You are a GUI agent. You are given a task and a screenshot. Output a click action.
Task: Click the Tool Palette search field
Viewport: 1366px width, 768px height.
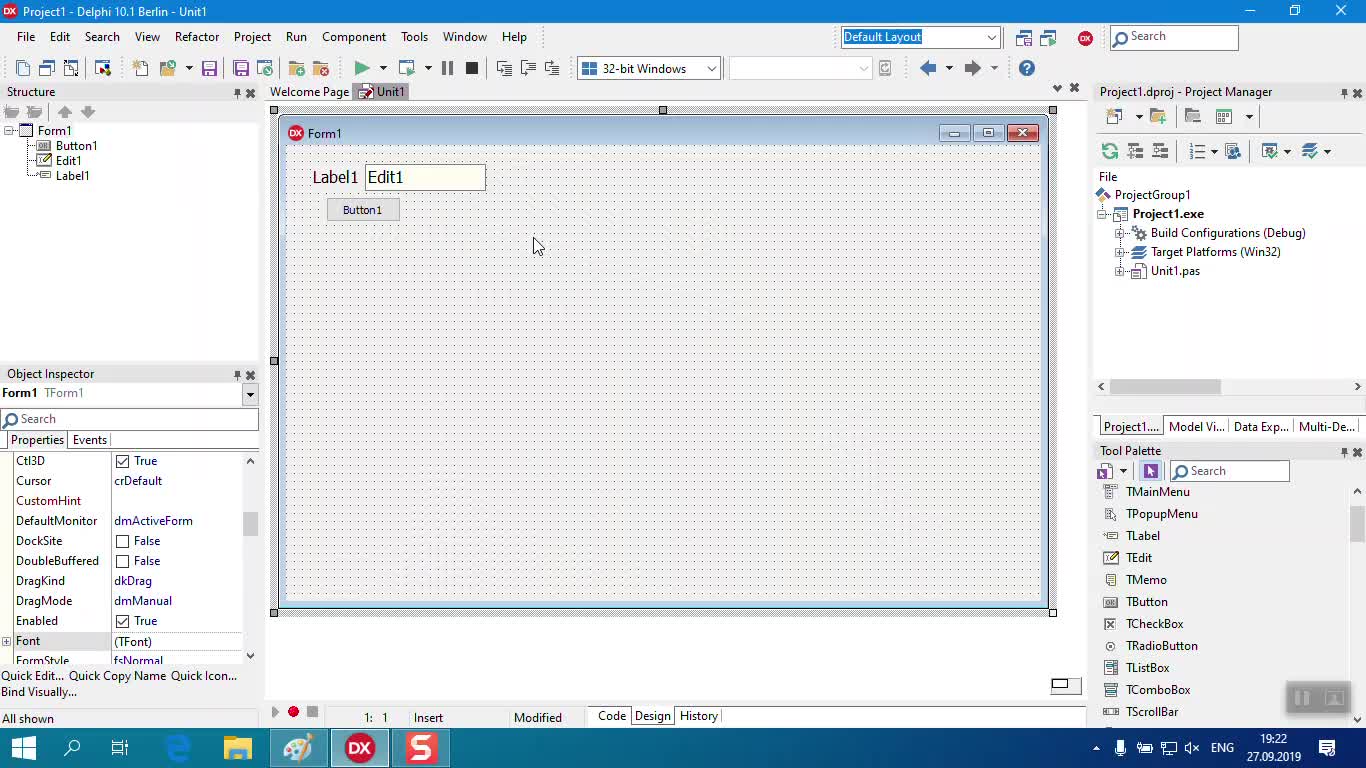1230,471
